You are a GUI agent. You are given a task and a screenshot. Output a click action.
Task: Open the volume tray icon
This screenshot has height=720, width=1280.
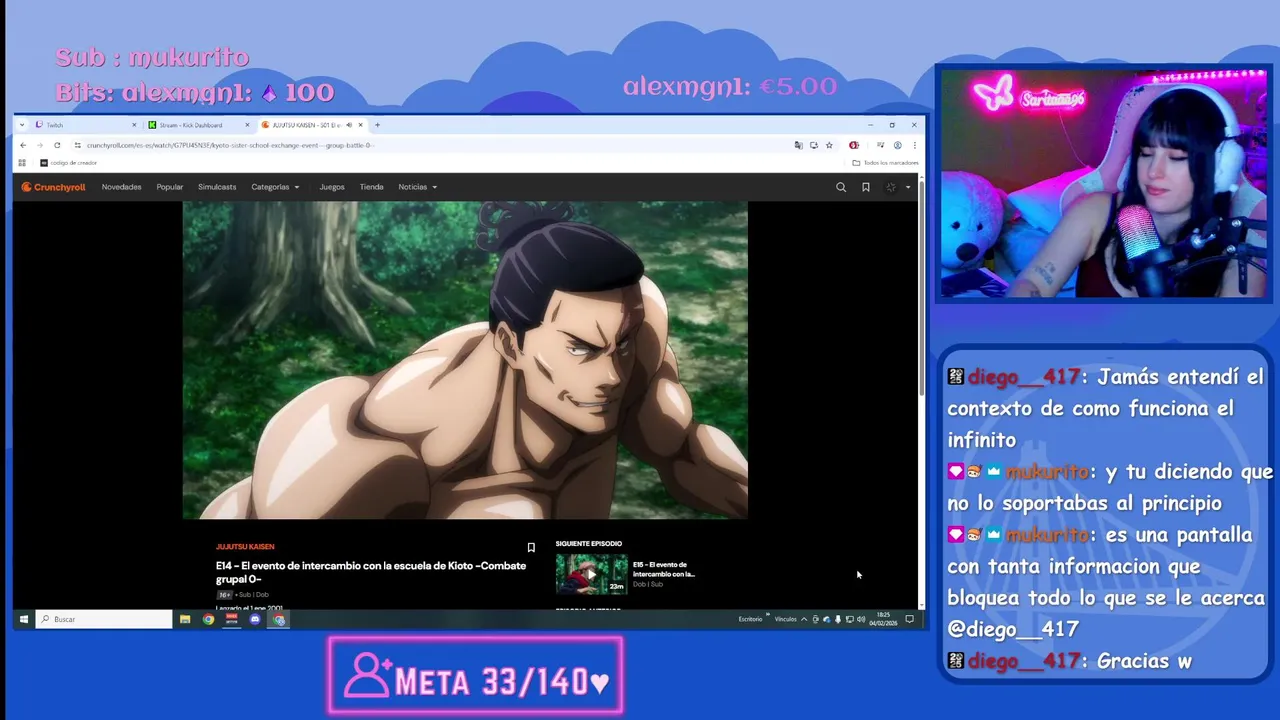tap(861, 619)
